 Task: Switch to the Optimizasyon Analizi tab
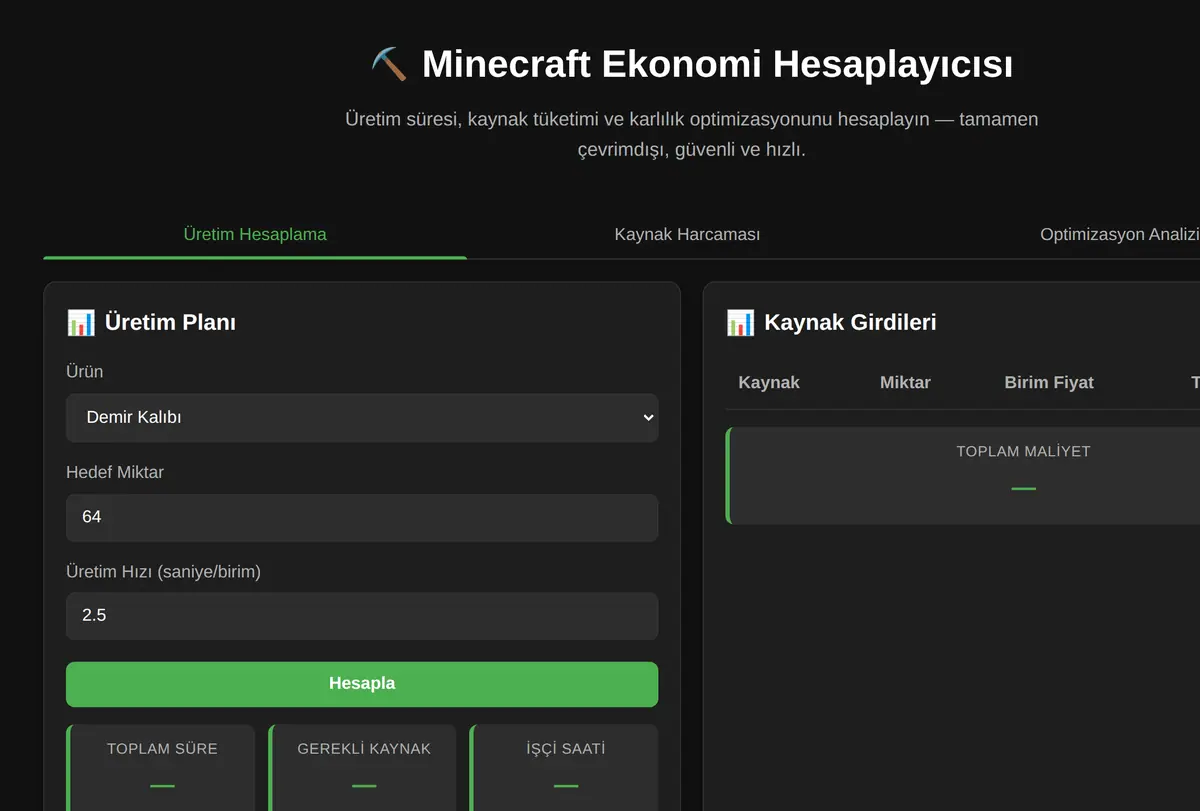(x=1120, y=234)
